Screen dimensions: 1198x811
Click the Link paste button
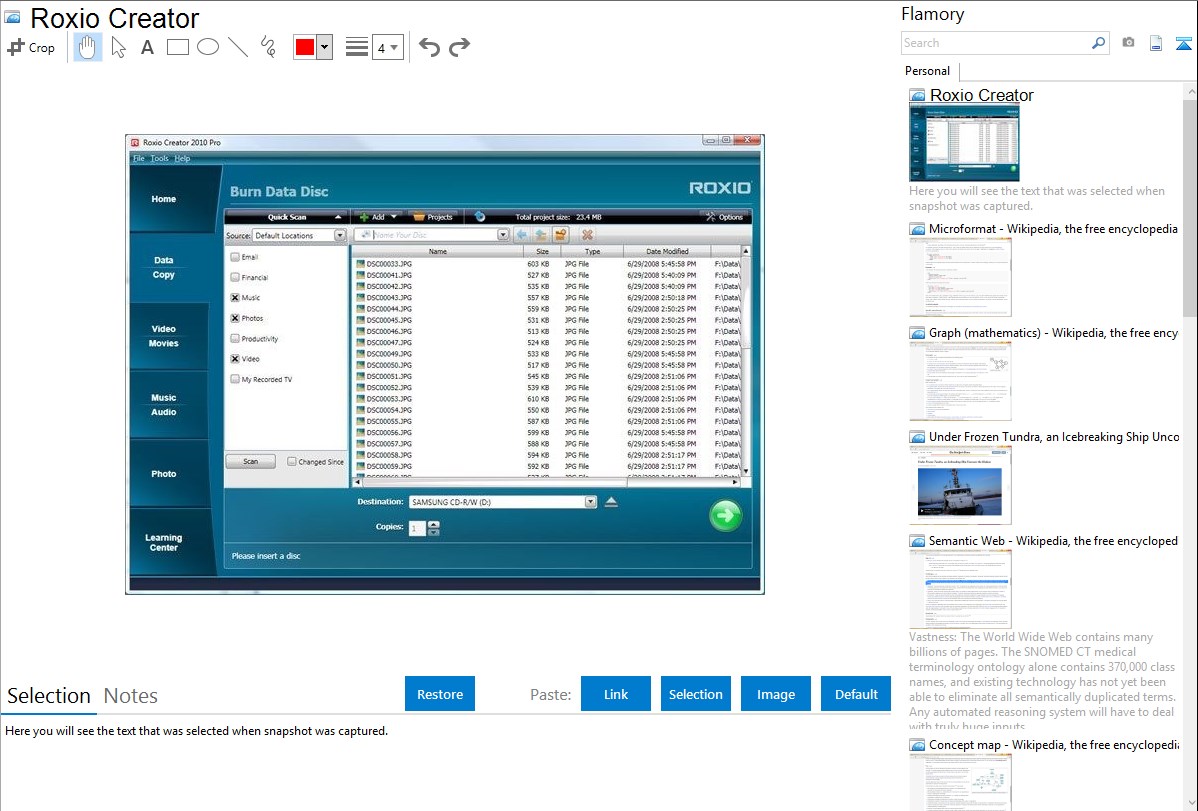click(616, 694)
